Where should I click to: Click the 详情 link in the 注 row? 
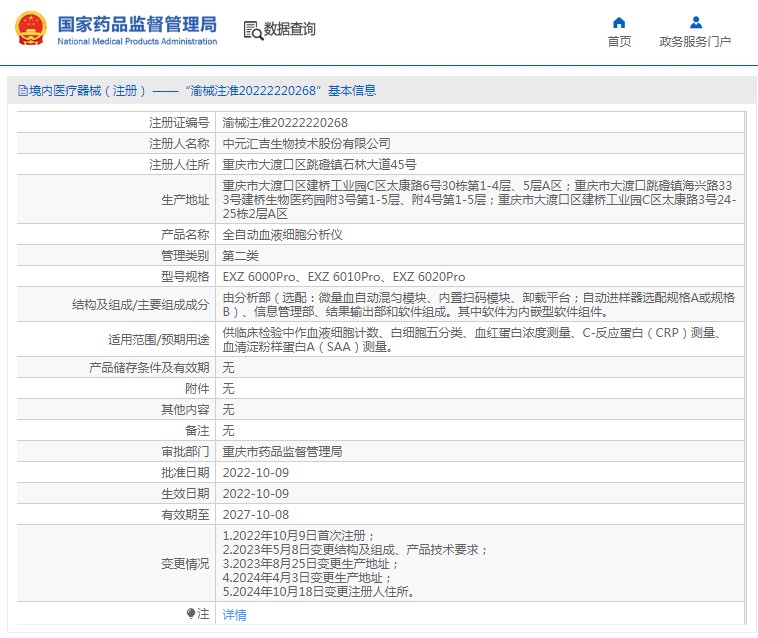coord(234,615)
